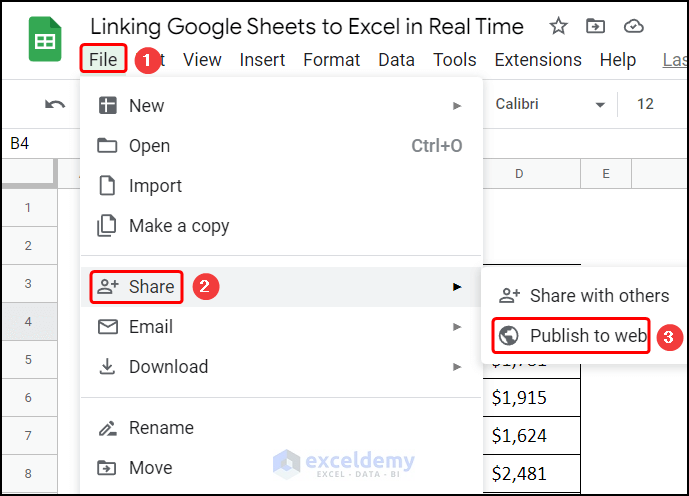This screenshot has width=689, height=496.
Task: Select row 2 header
Action: (29, 246)
